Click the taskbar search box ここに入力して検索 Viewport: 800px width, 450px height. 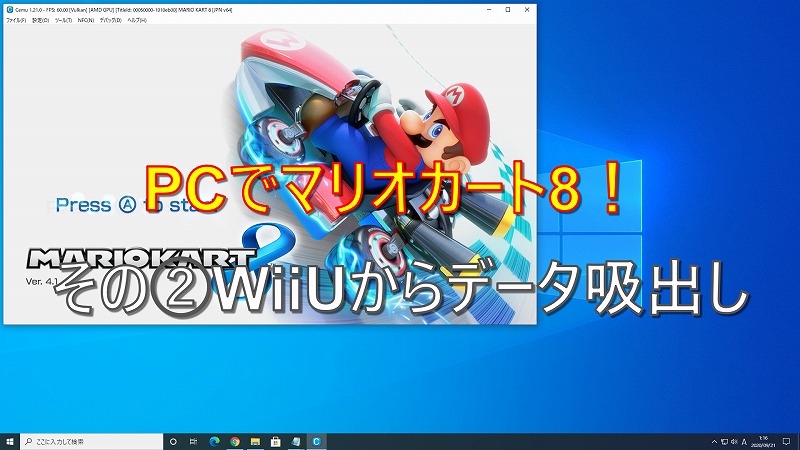point(91,441)
